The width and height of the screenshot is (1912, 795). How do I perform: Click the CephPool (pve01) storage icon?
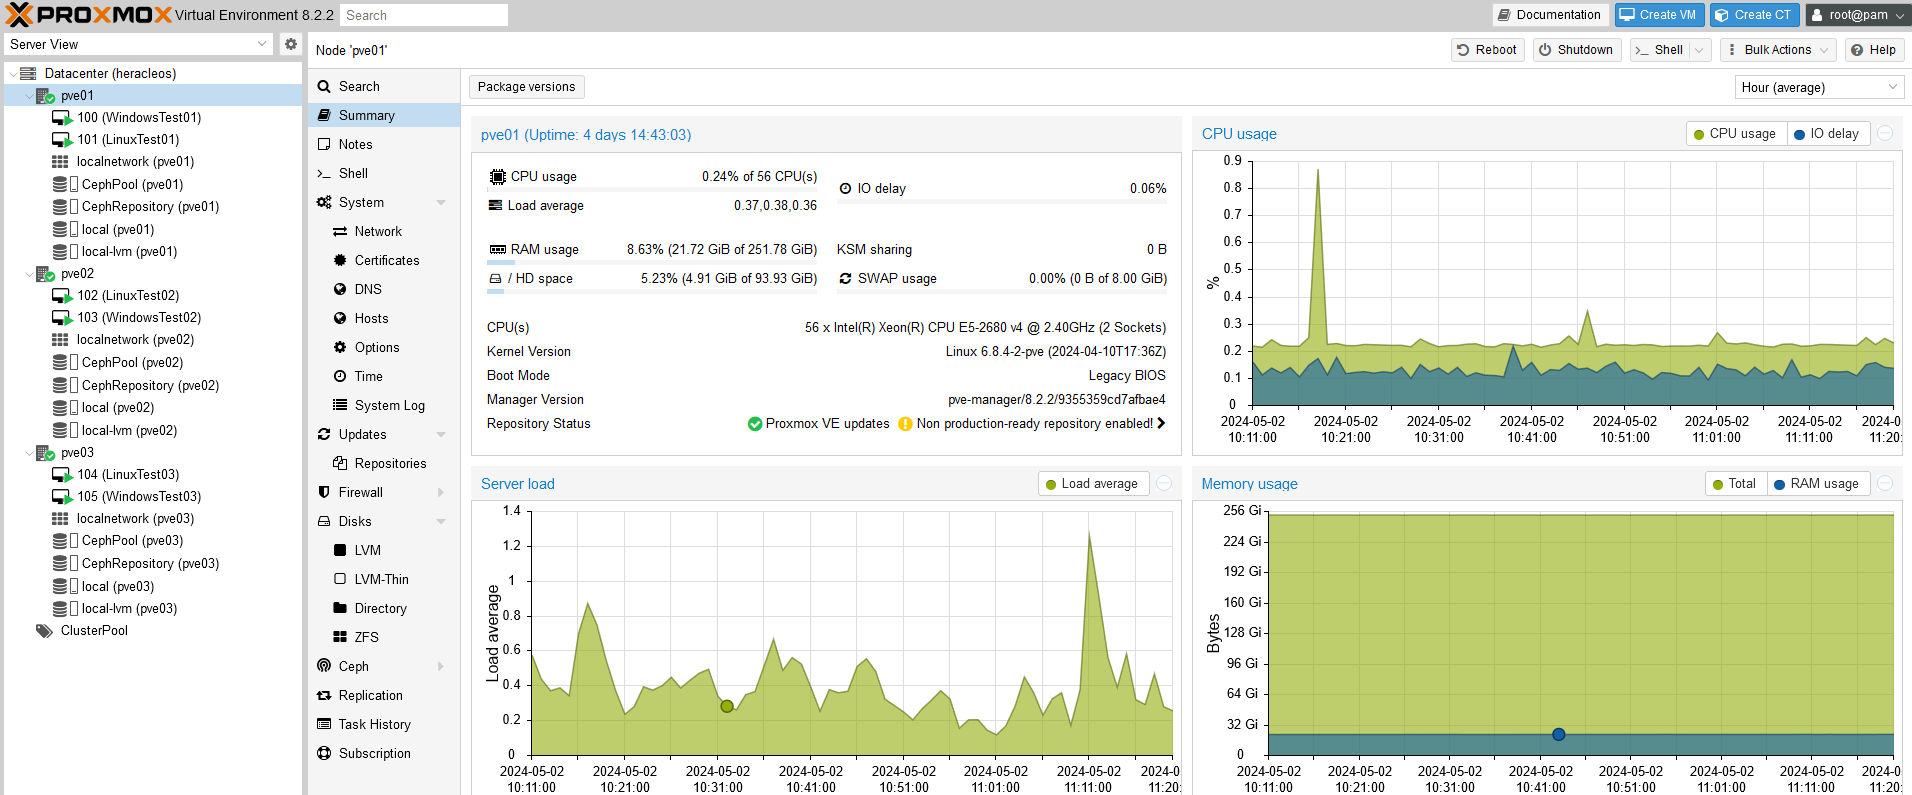point(61,185)
